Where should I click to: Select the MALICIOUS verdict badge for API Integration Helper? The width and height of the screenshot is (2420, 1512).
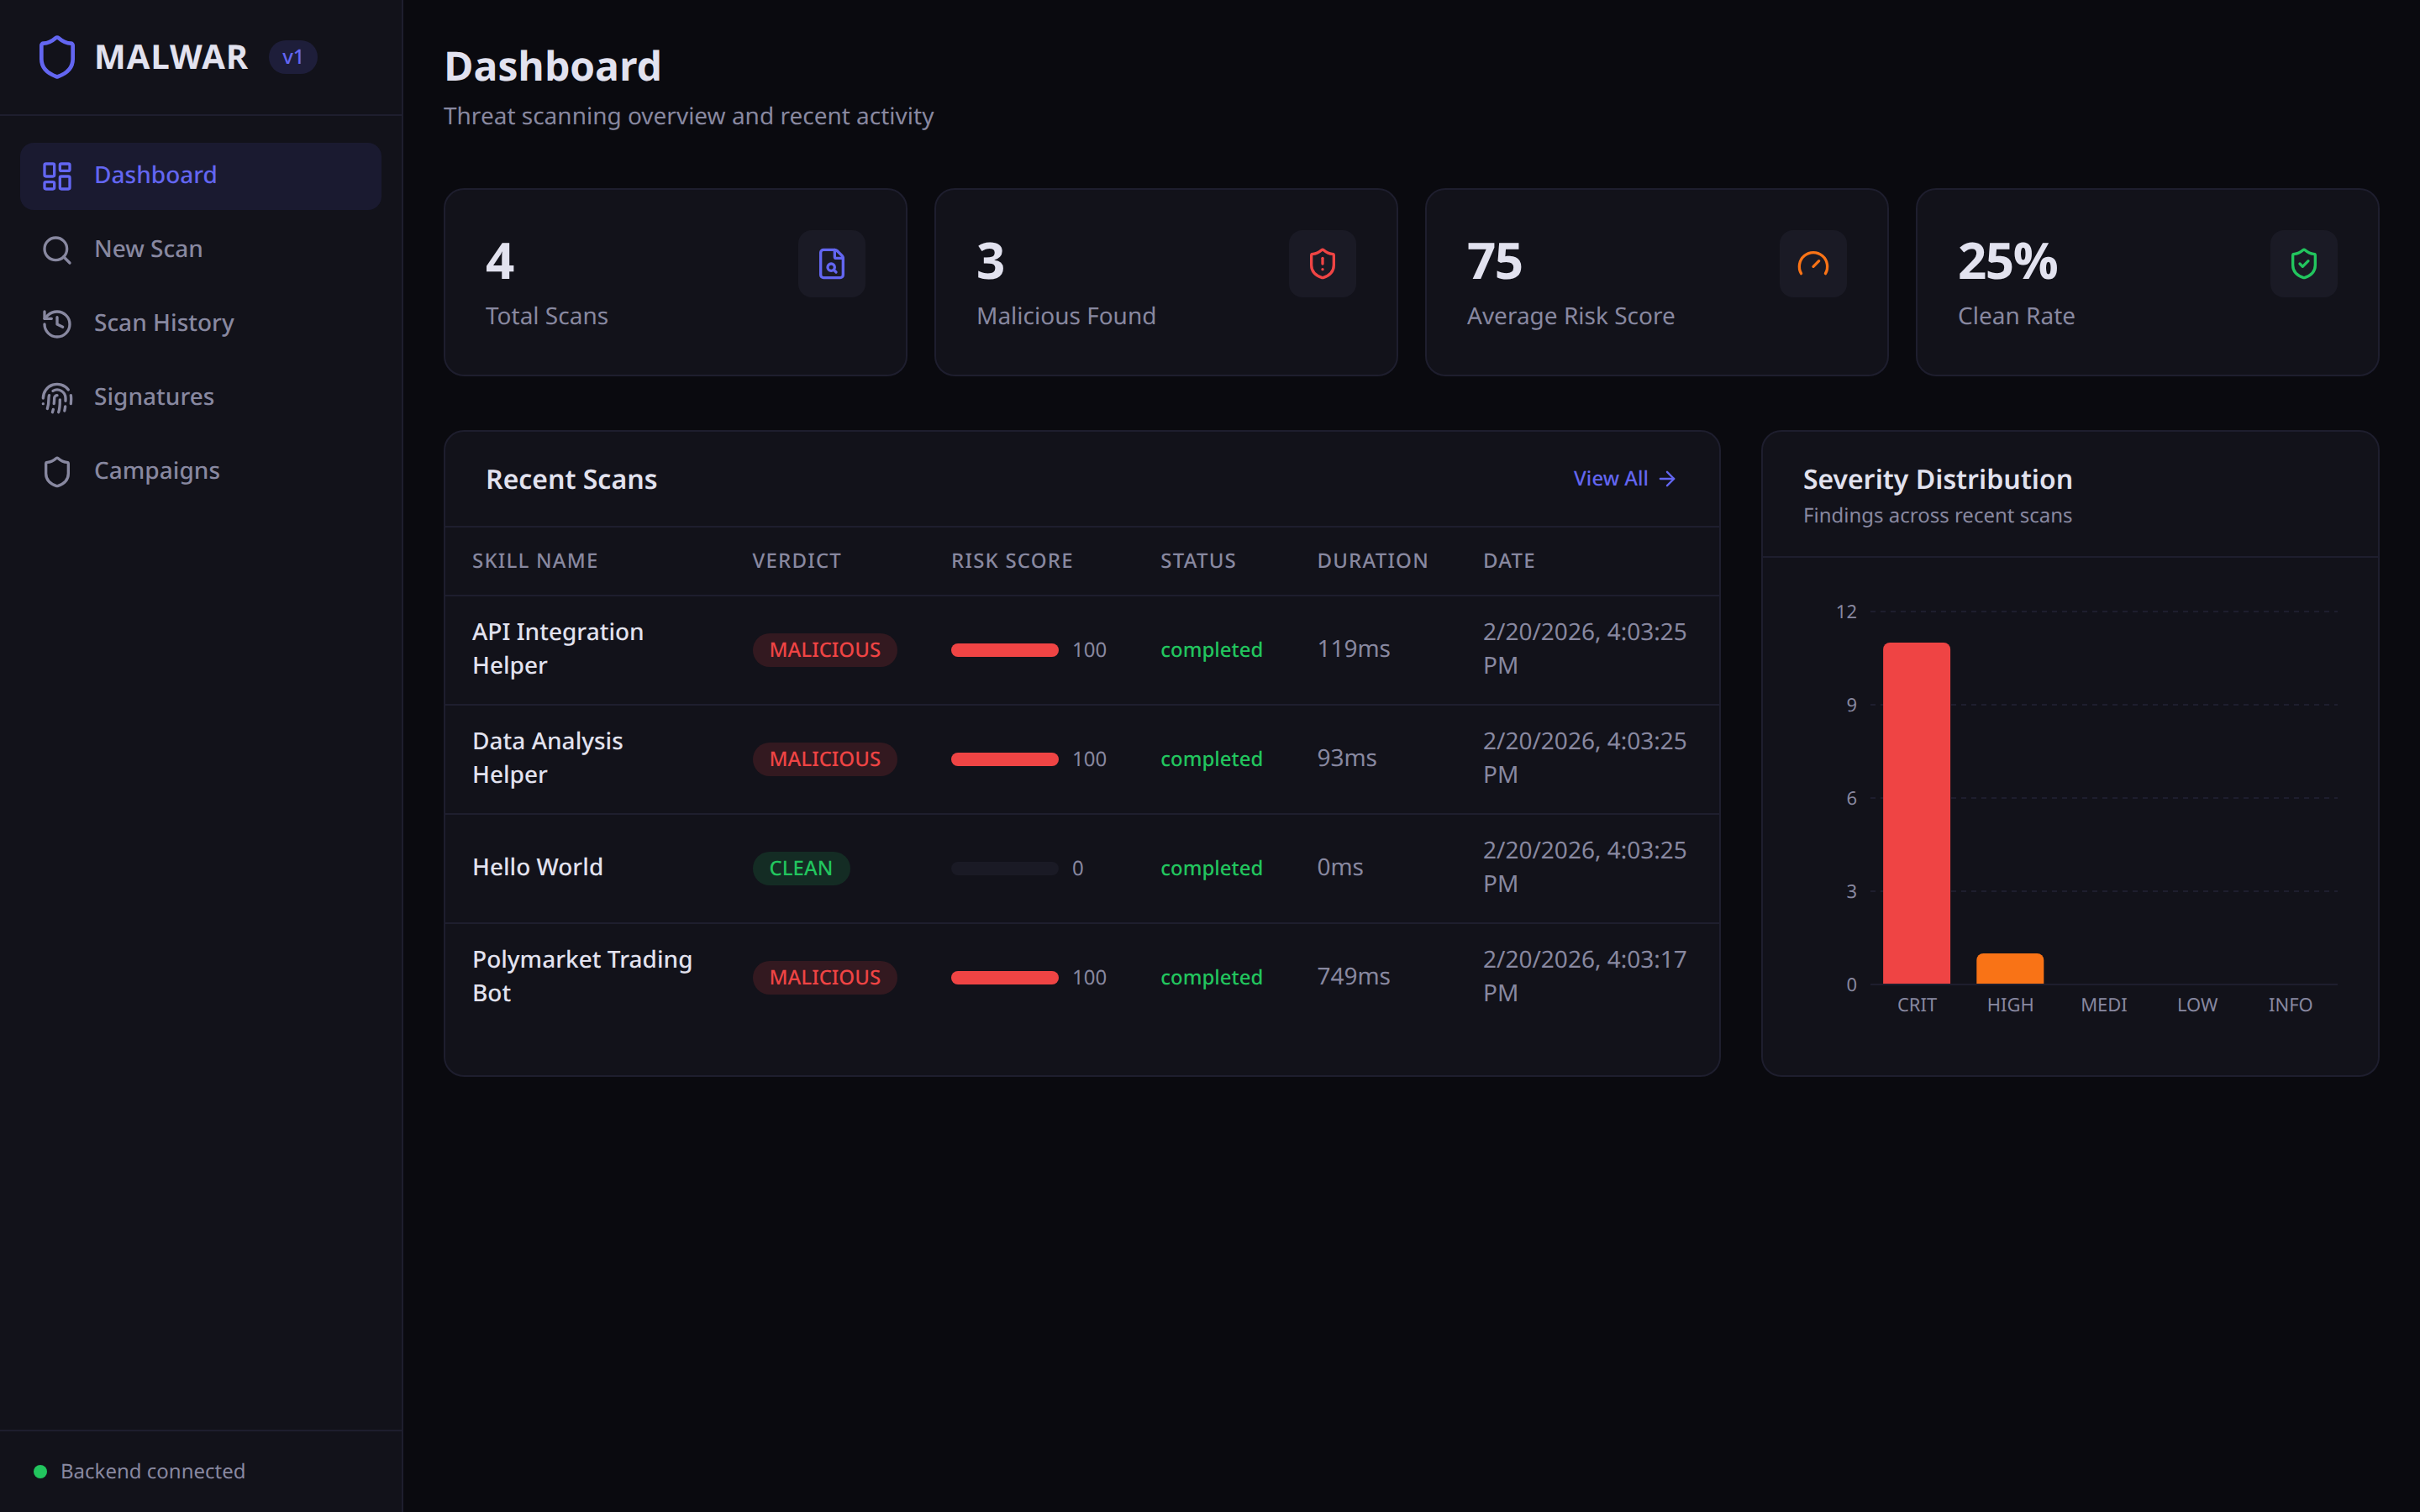coord(825,649)
